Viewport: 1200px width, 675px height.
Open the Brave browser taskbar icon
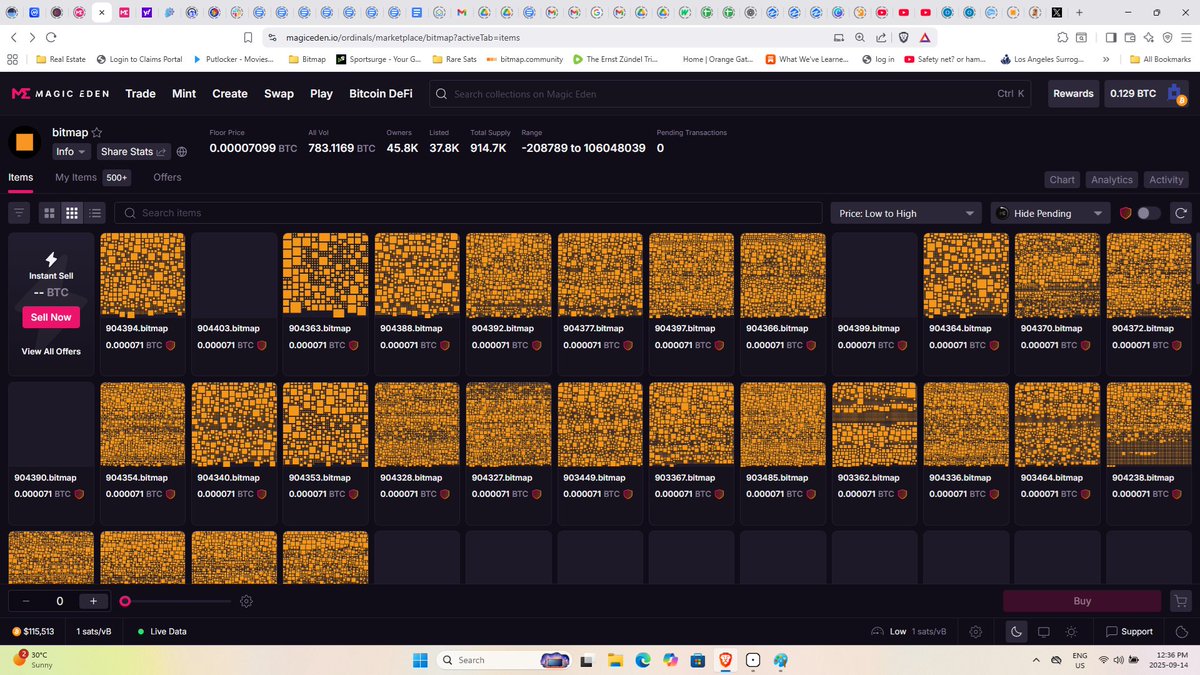pos(724,660)
